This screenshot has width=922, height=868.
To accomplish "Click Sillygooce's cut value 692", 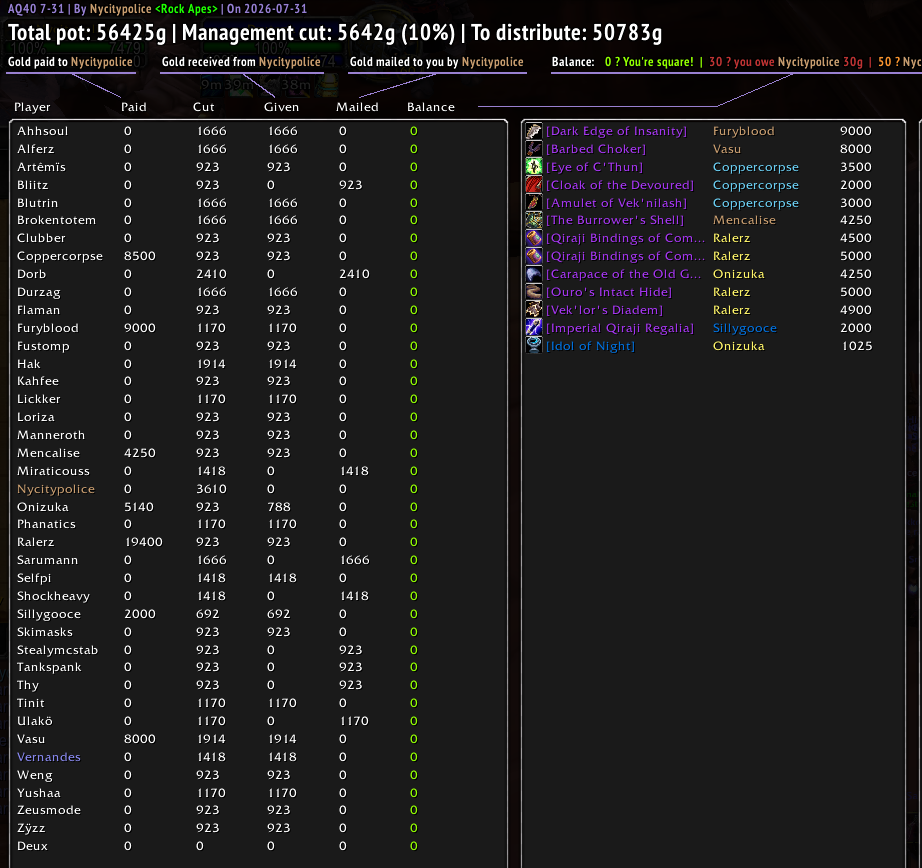I will 208,614.
